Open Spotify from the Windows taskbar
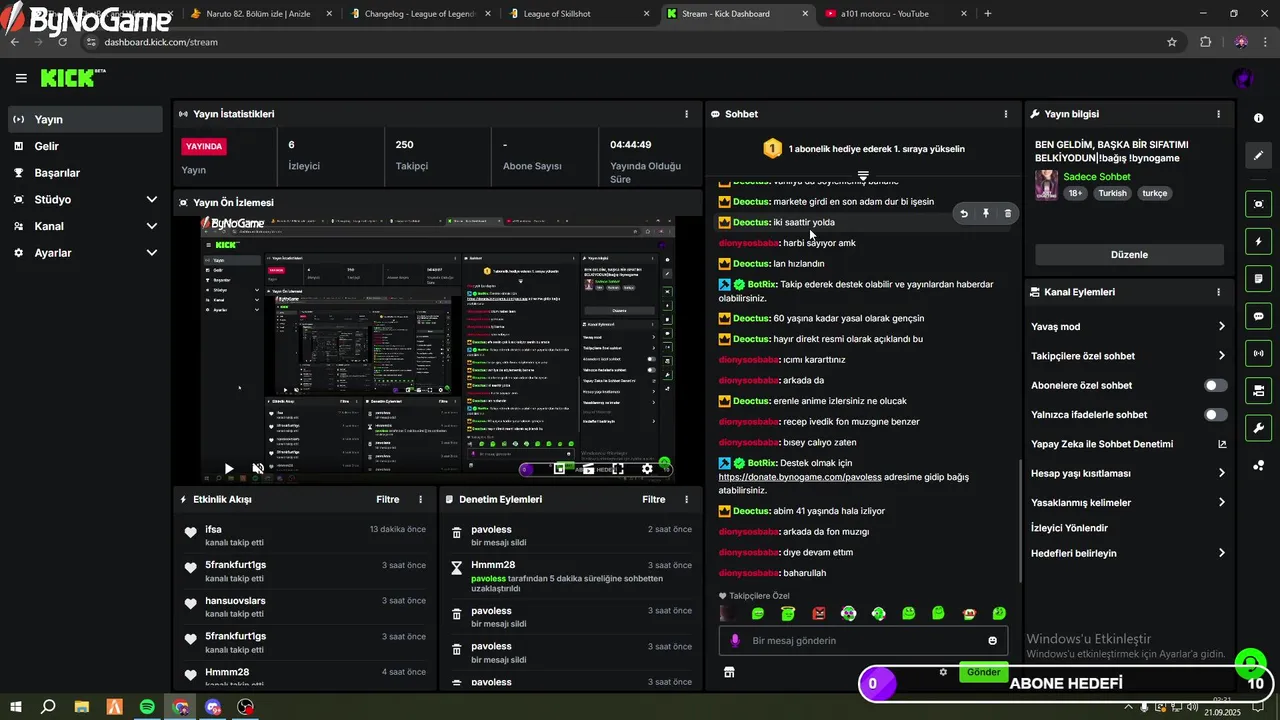1280x720 pixels. (147, 707)
